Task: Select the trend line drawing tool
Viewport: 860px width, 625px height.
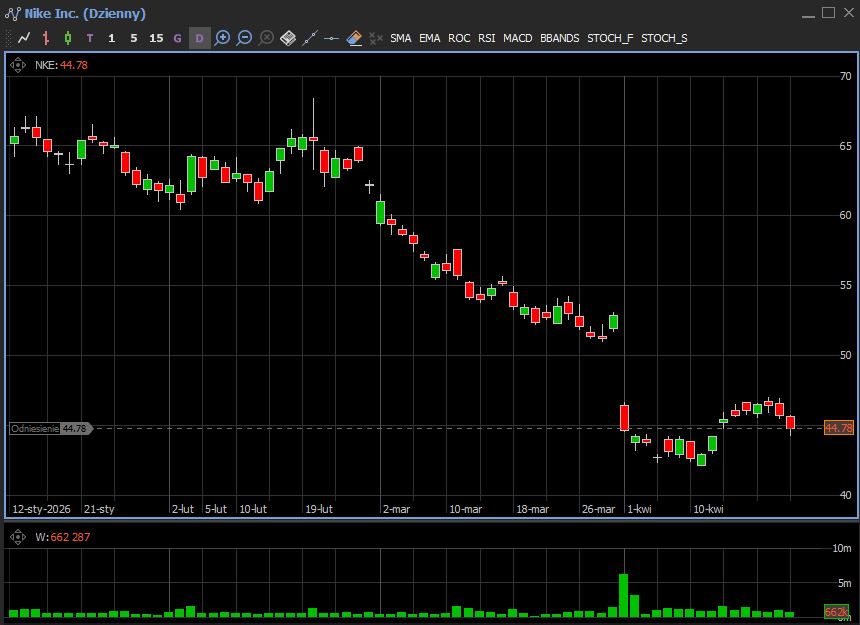Action: pyautogui.click(x=309, y=38)
